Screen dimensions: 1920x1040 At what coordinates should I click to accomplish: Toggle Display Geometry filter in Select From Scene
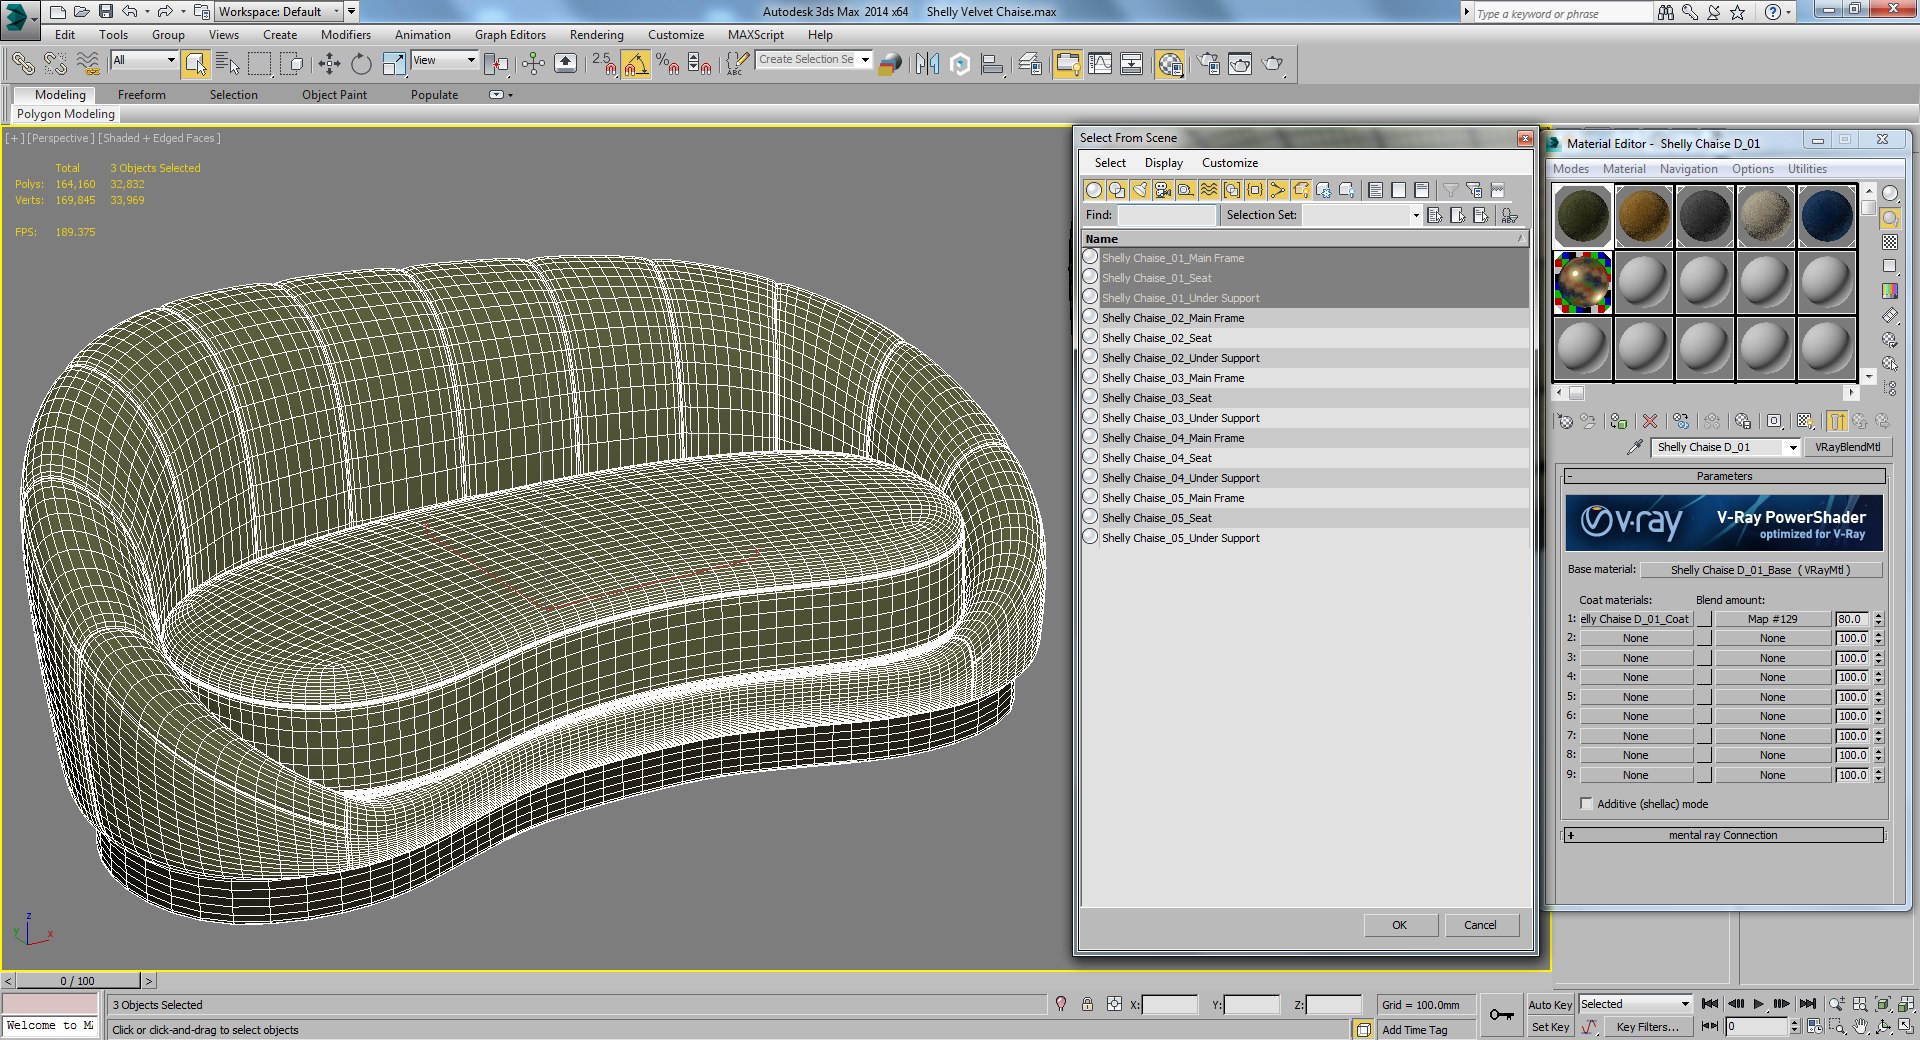point(1093,190)
